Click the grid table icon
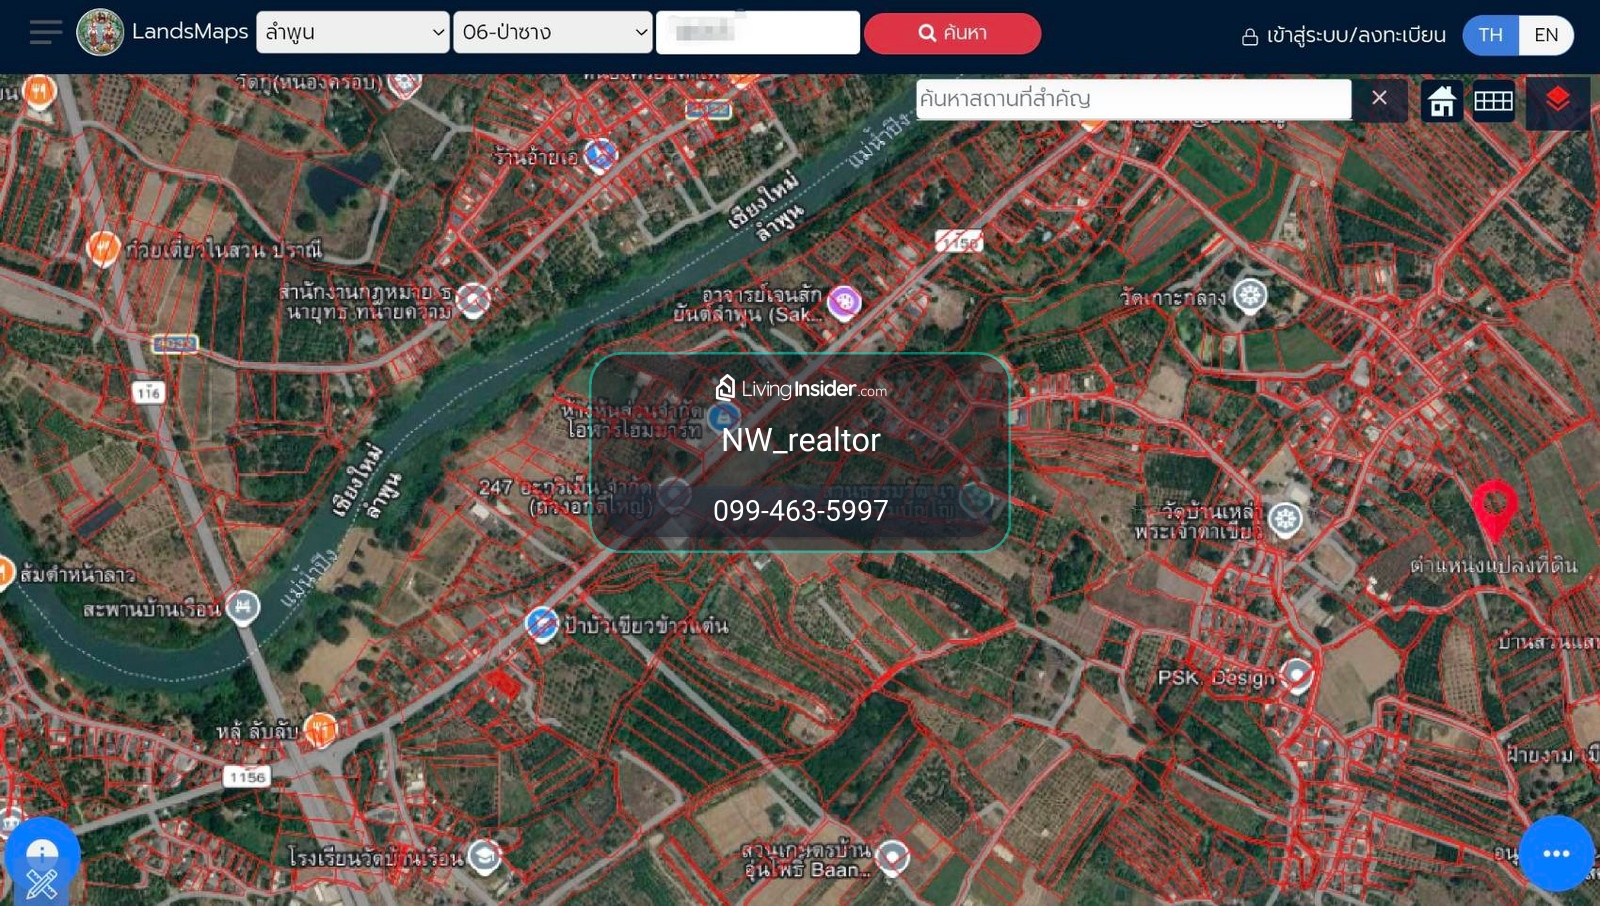This screenshot has width=1600, height=906. point(1493,101)
